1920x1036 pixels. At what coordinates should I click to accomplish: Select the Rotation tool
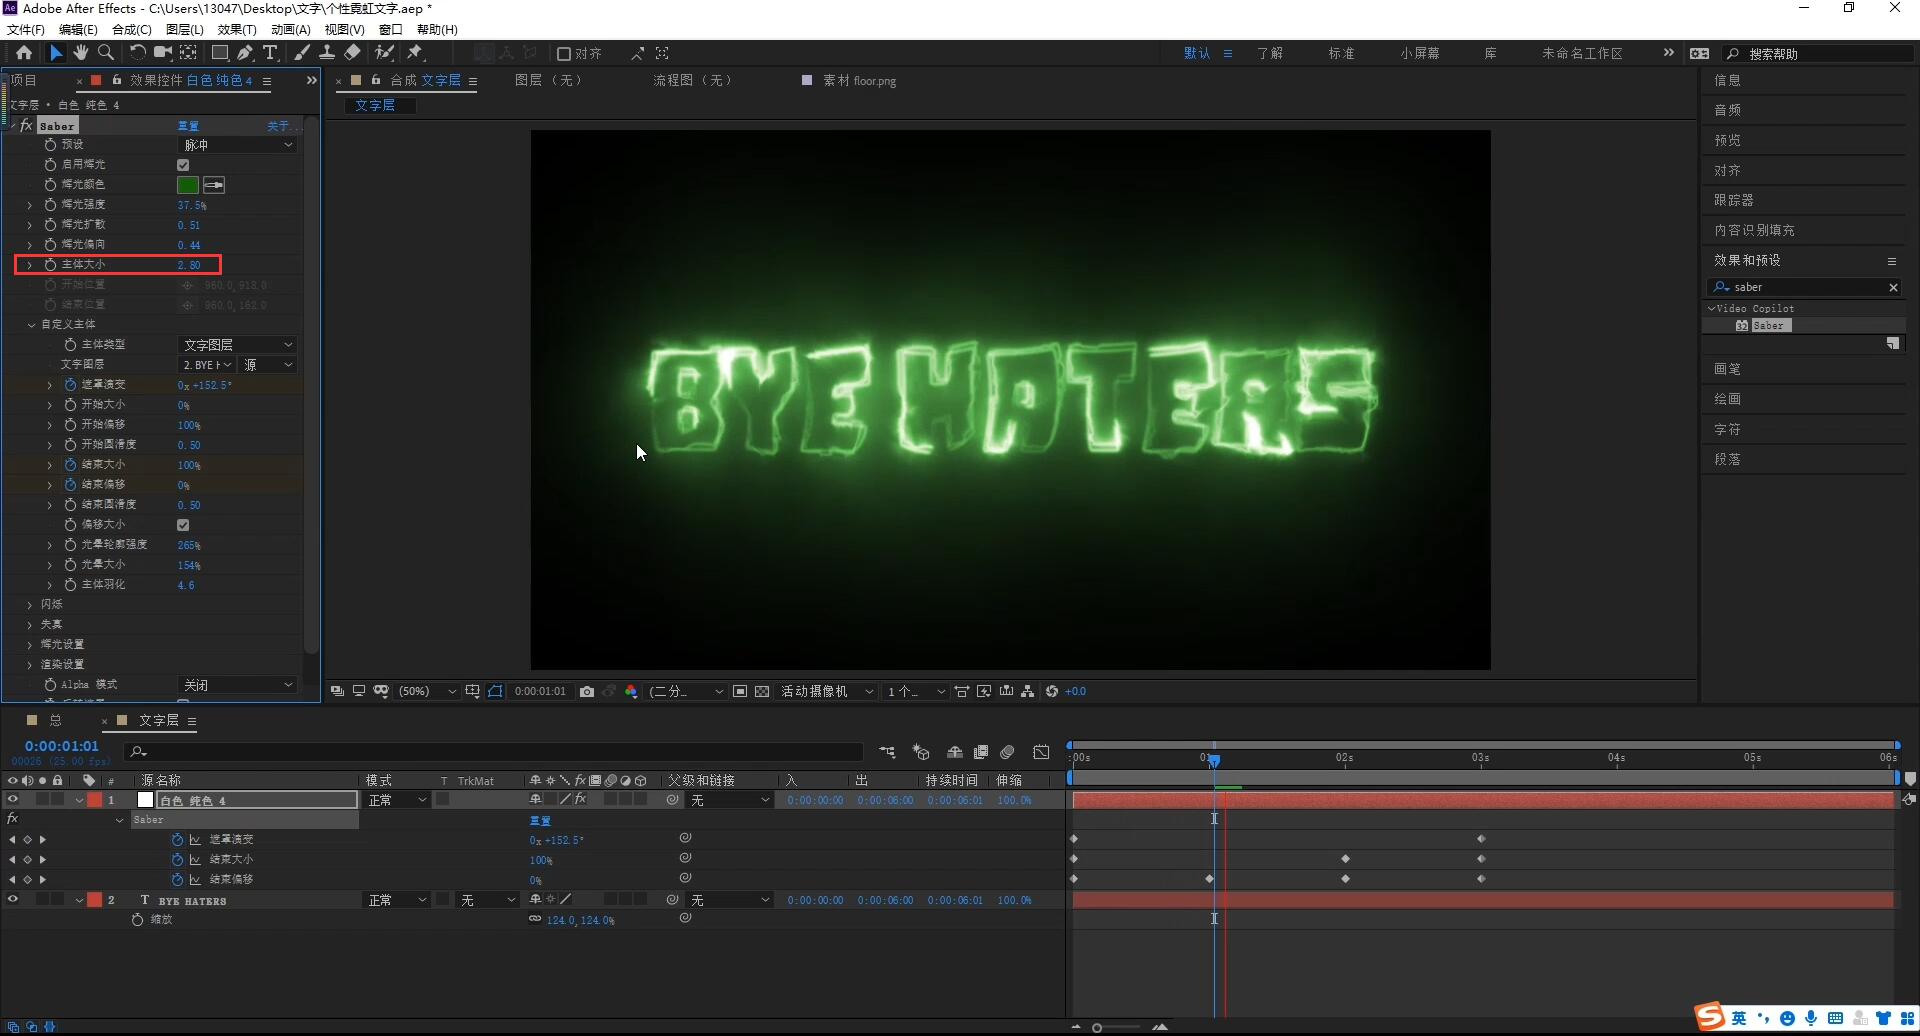(x=138, y=53)
